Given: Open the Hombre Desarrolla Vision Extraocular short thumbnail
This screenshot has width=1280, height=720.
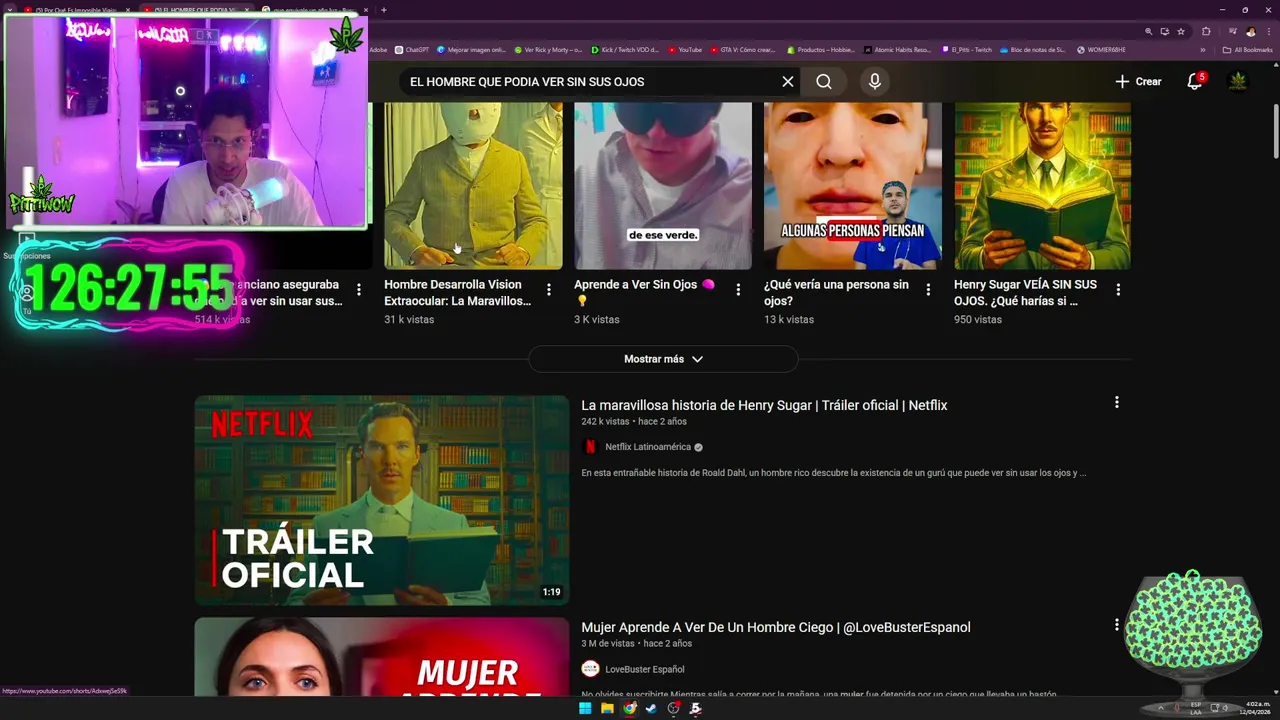Looking at the screenshot, I should 473,185.
